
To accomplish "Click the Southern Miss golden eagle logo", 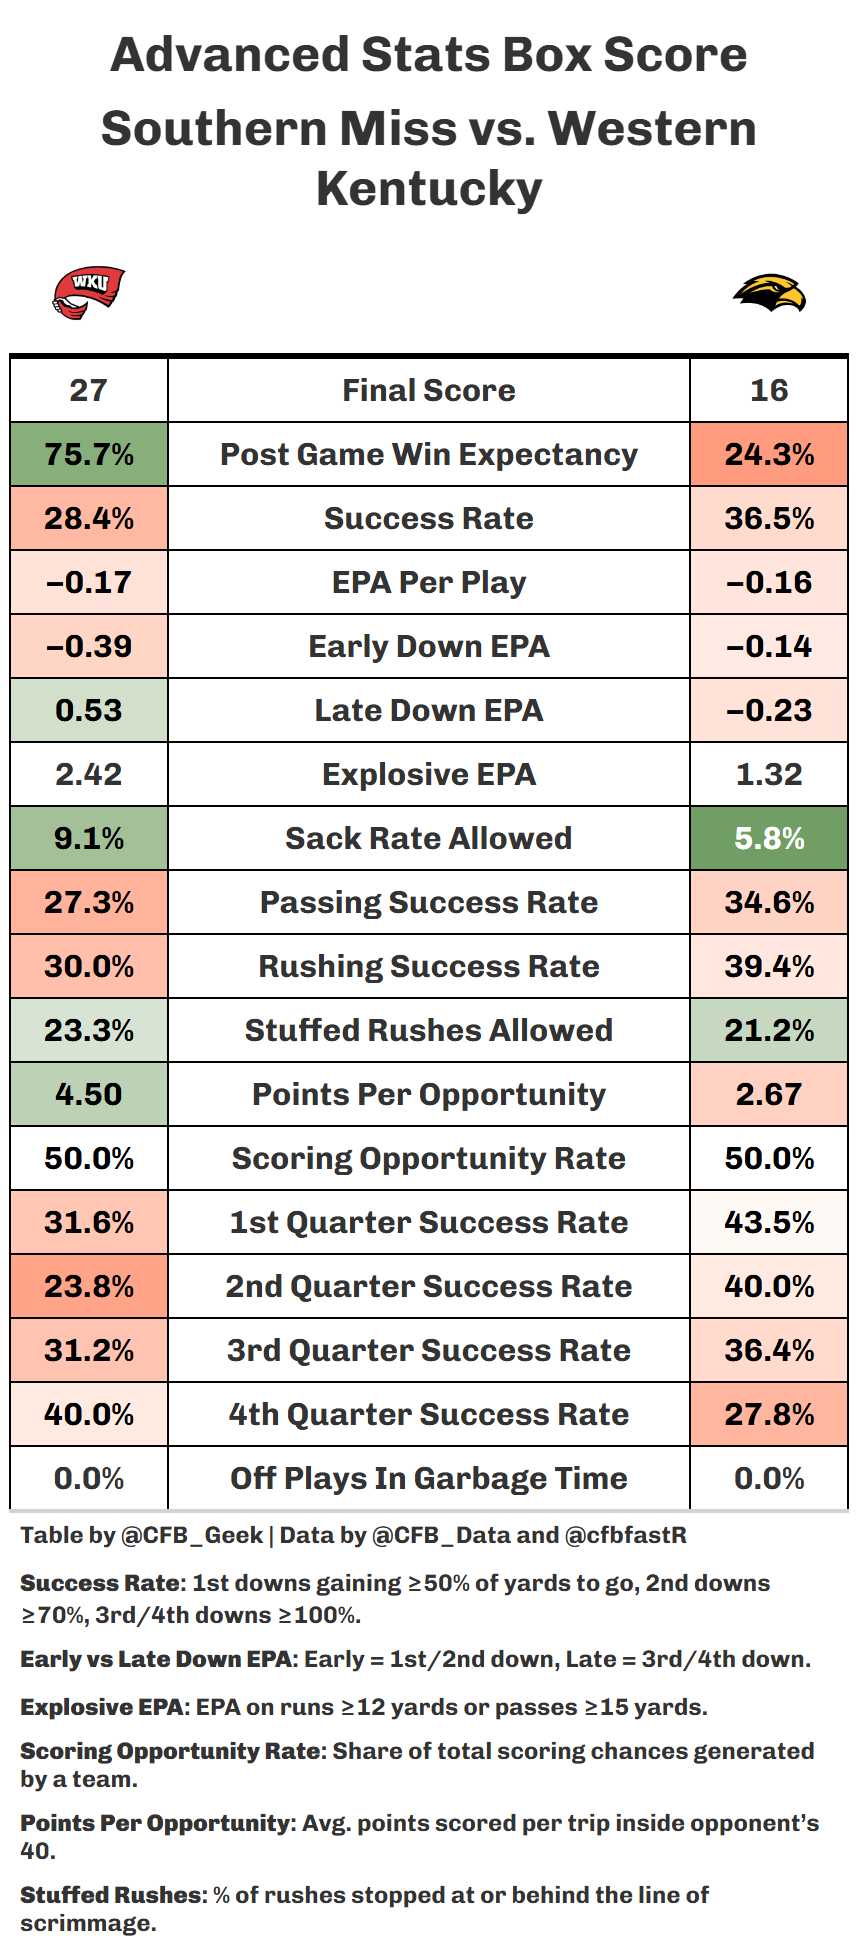I will tap(768, 293).
